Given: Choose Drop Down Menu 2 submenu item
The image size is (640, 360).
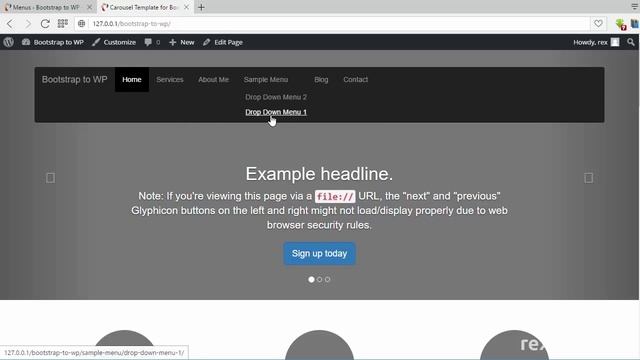Looking at the screenshot, I should [x=276, y=97].
